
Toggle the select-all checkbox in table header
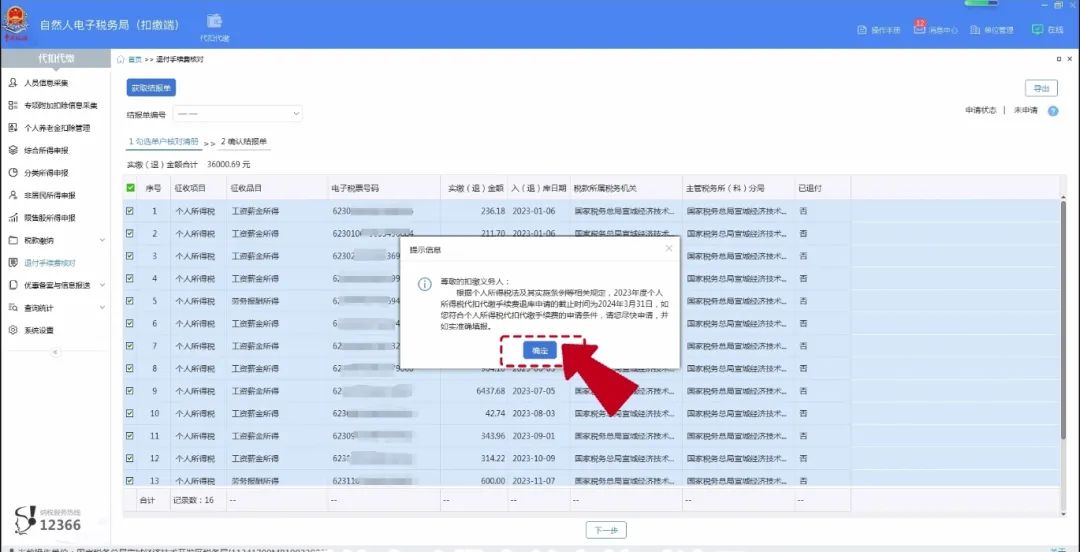[130, 188]
